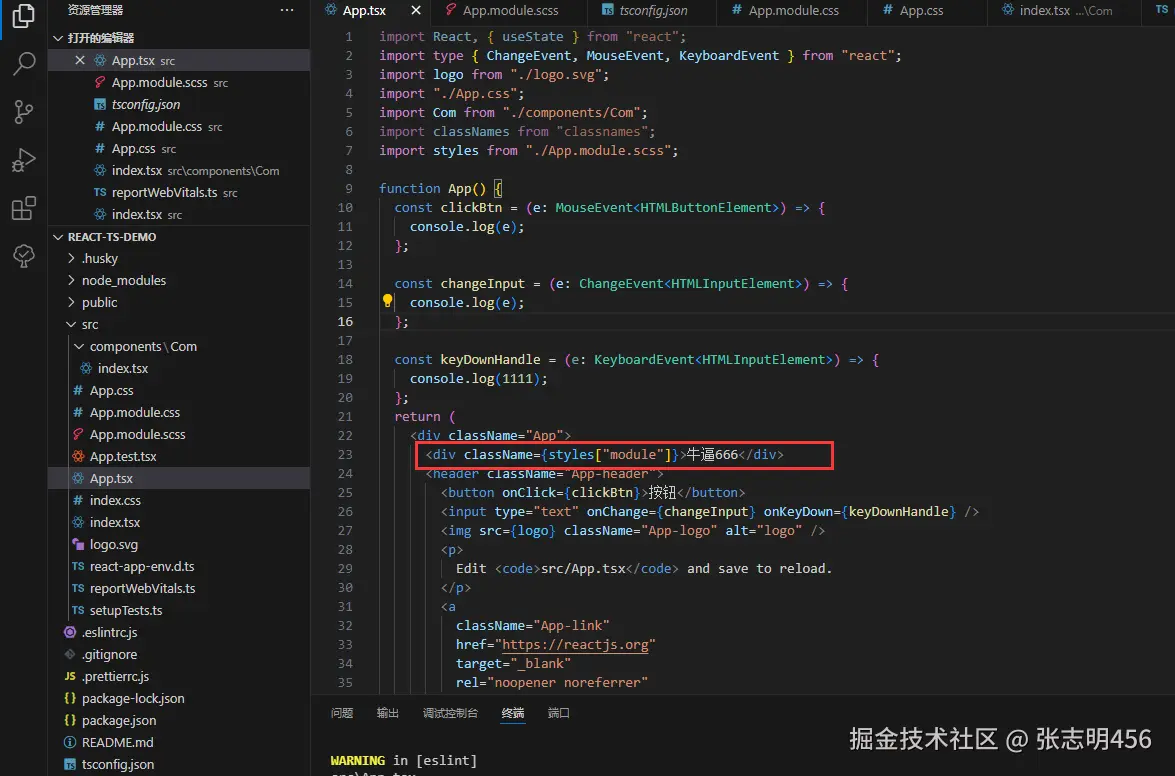The image size is (1175, 776).
Task: Click import classNames from "classnames" line
Action: click(x=517, y=132)
